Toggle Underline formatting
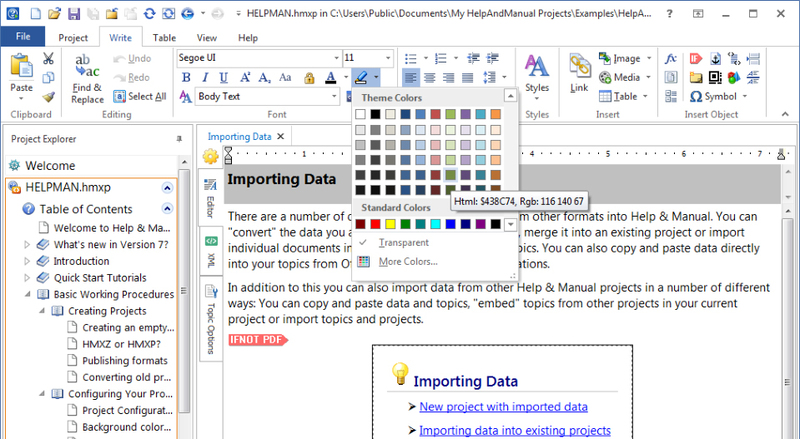This screenshot has width=800, height=439. 223,78
